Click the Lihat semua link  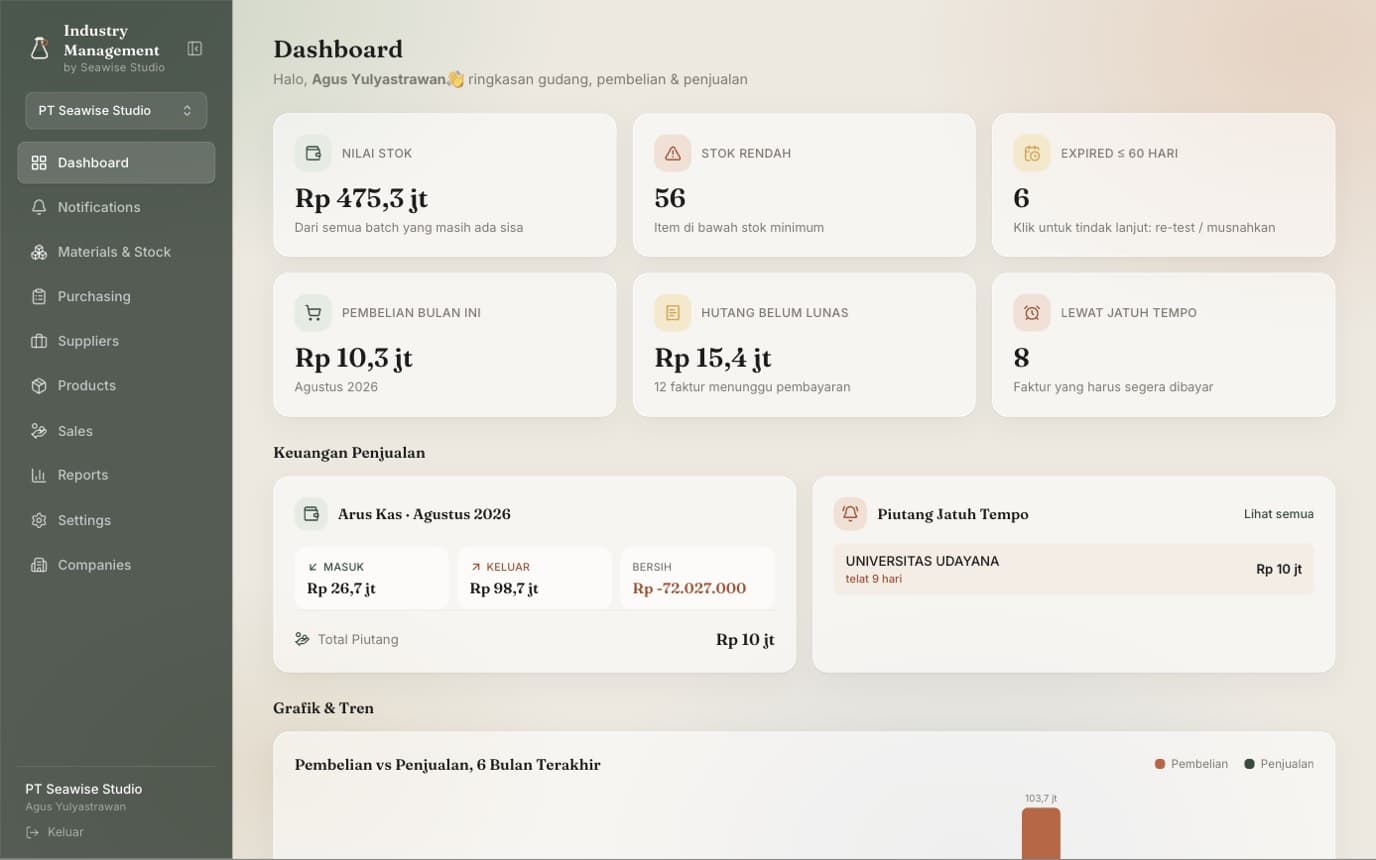click(x=1279, y=514)
